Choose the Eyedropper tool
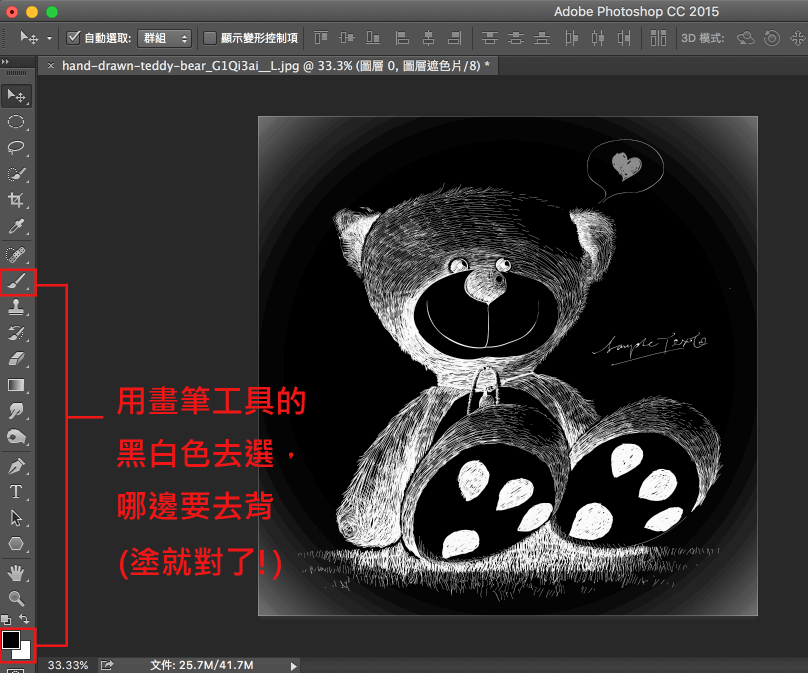 point(16,226)
